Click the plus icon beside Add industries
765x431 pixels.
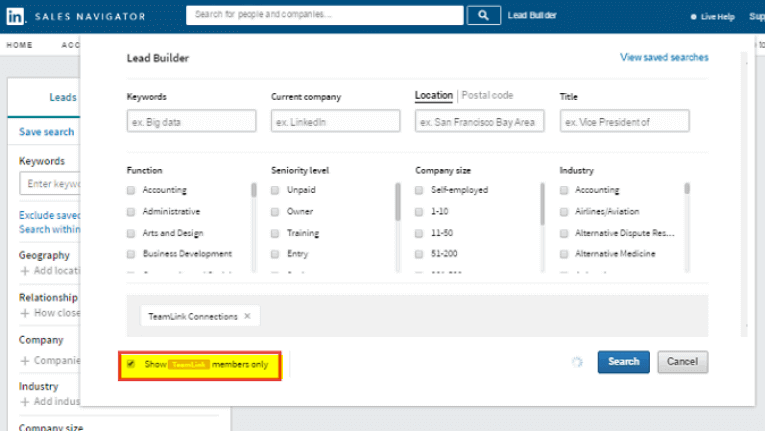click(x=25, y=402)
